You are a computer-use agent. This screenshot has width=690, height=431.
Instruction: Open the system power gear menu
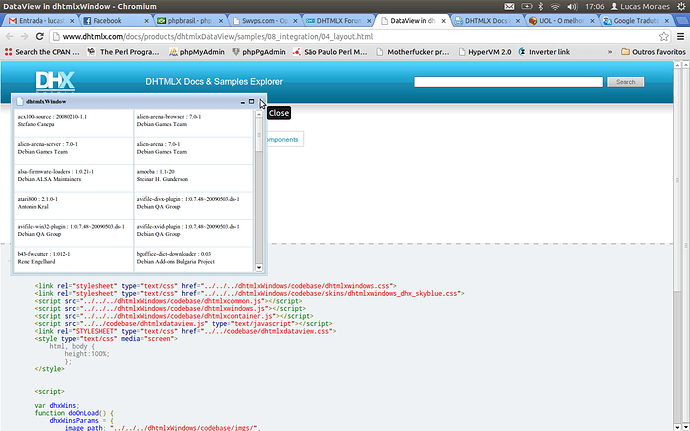pos(682,6)
